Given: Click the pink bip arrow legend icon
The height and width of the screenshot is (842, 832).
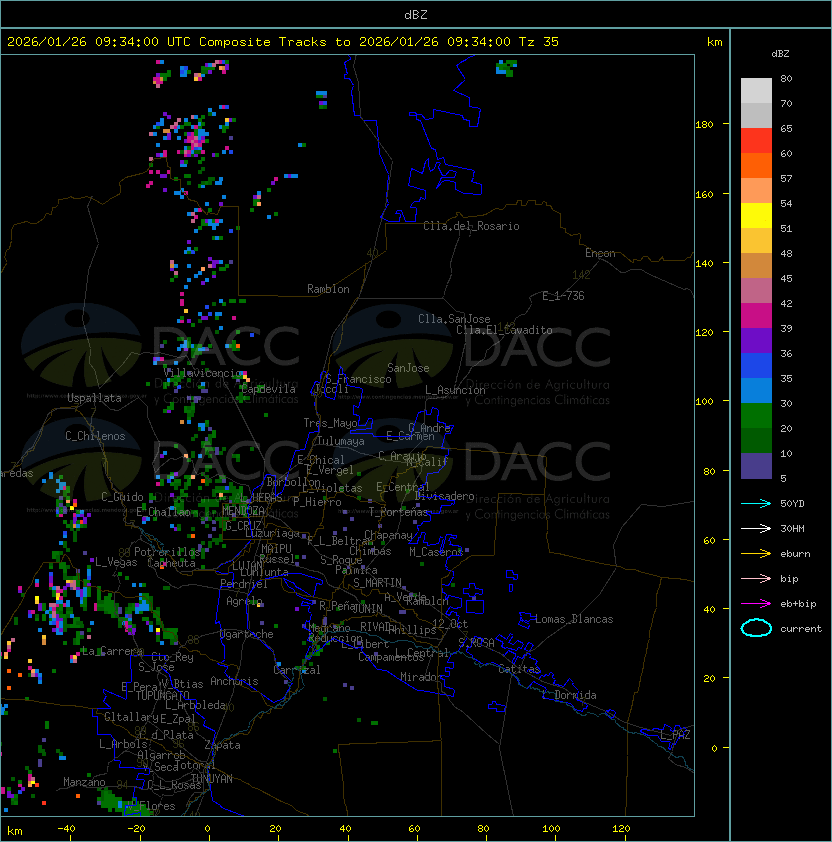Looking at the screenshot, I should (x=756, y=578).
